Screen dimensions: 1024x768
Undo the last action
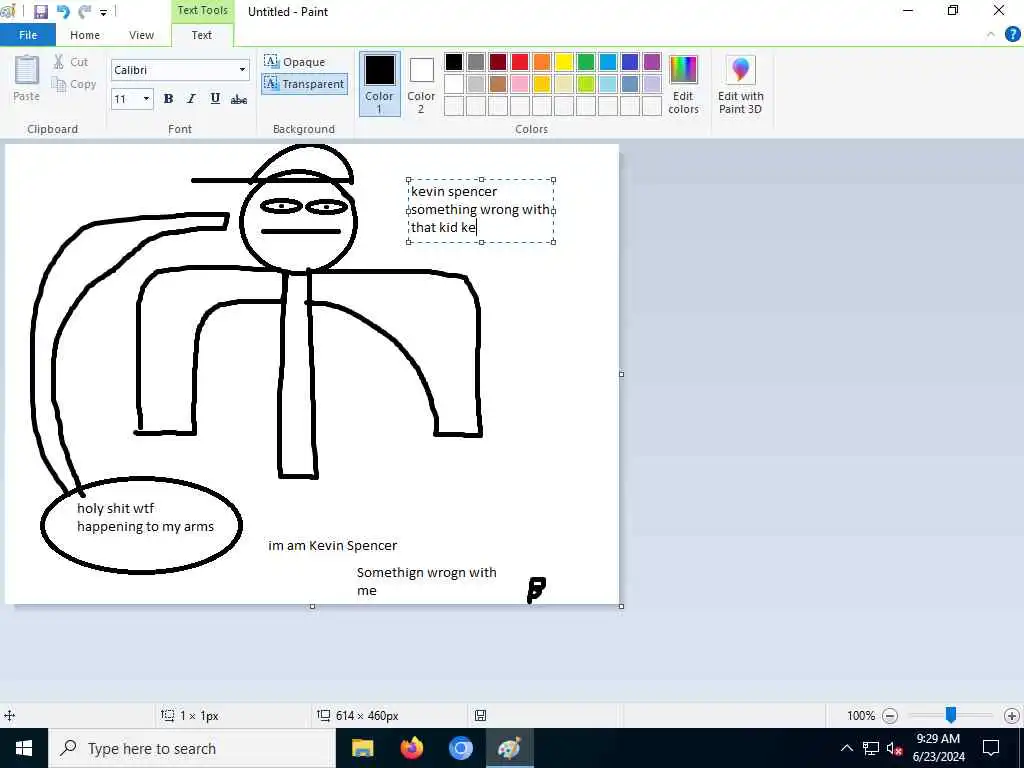tap(63, 12)
